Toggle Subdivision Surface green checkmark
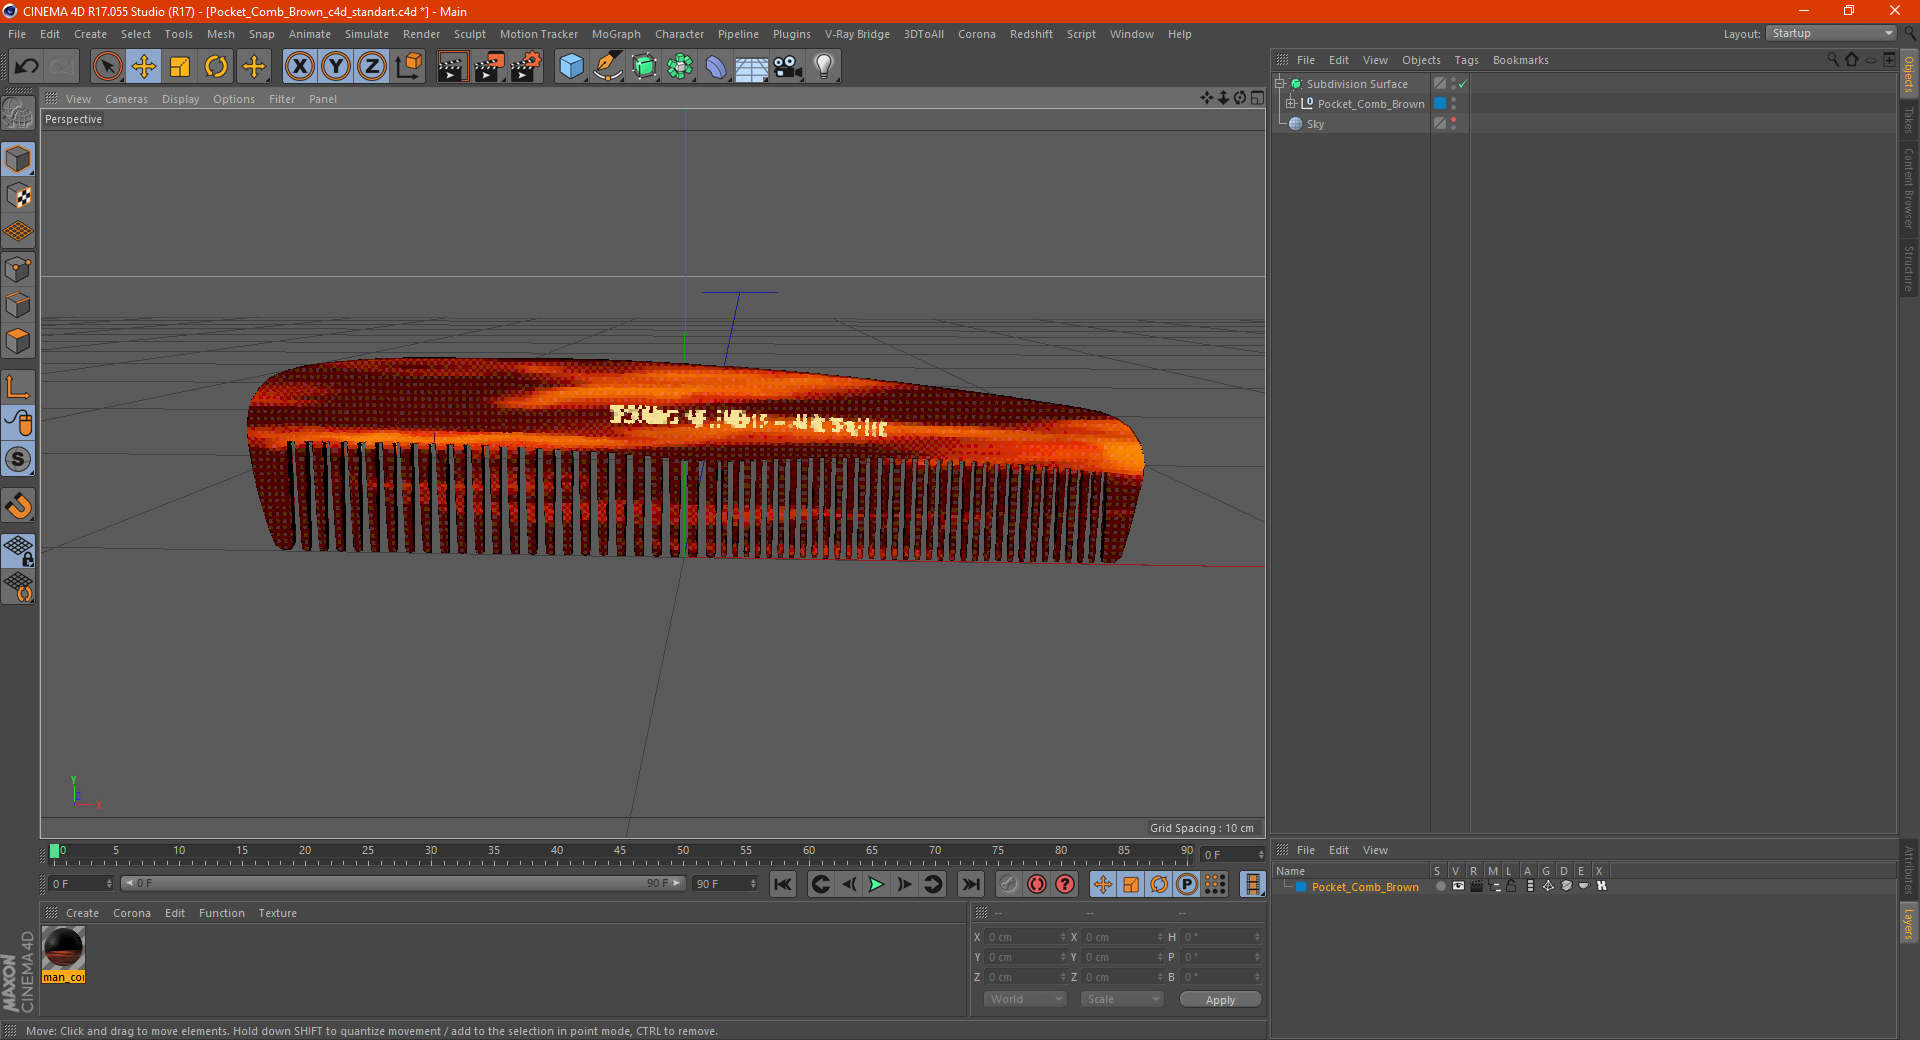 click(x=1463, y=84)
